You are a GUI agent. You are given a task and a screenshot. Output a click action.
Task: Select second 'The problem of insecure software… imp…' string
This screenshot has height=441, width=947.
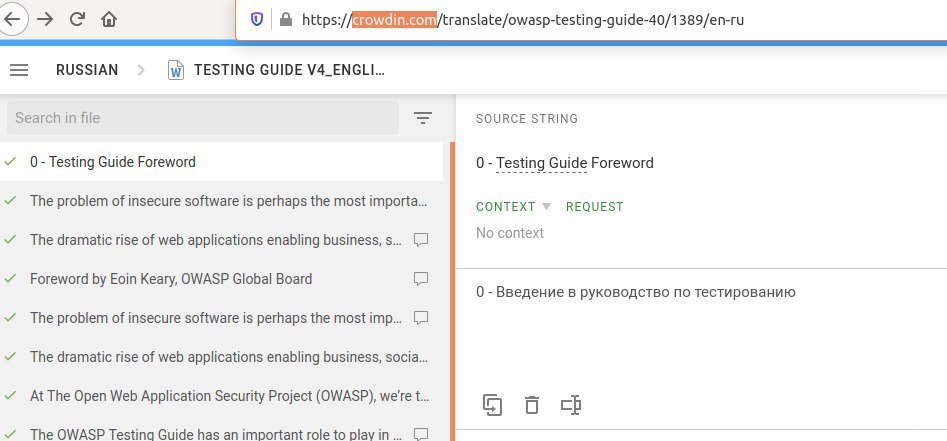tap(222, 318)
